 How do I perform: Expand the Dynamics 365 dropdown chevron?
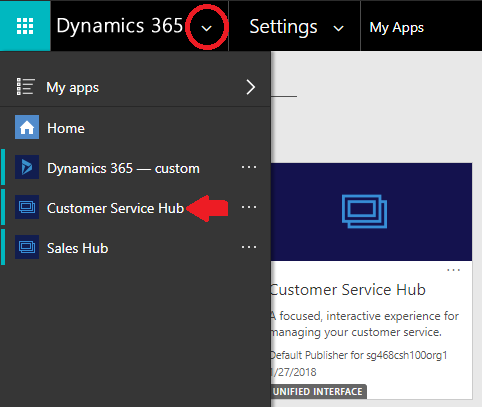[207, 28]
